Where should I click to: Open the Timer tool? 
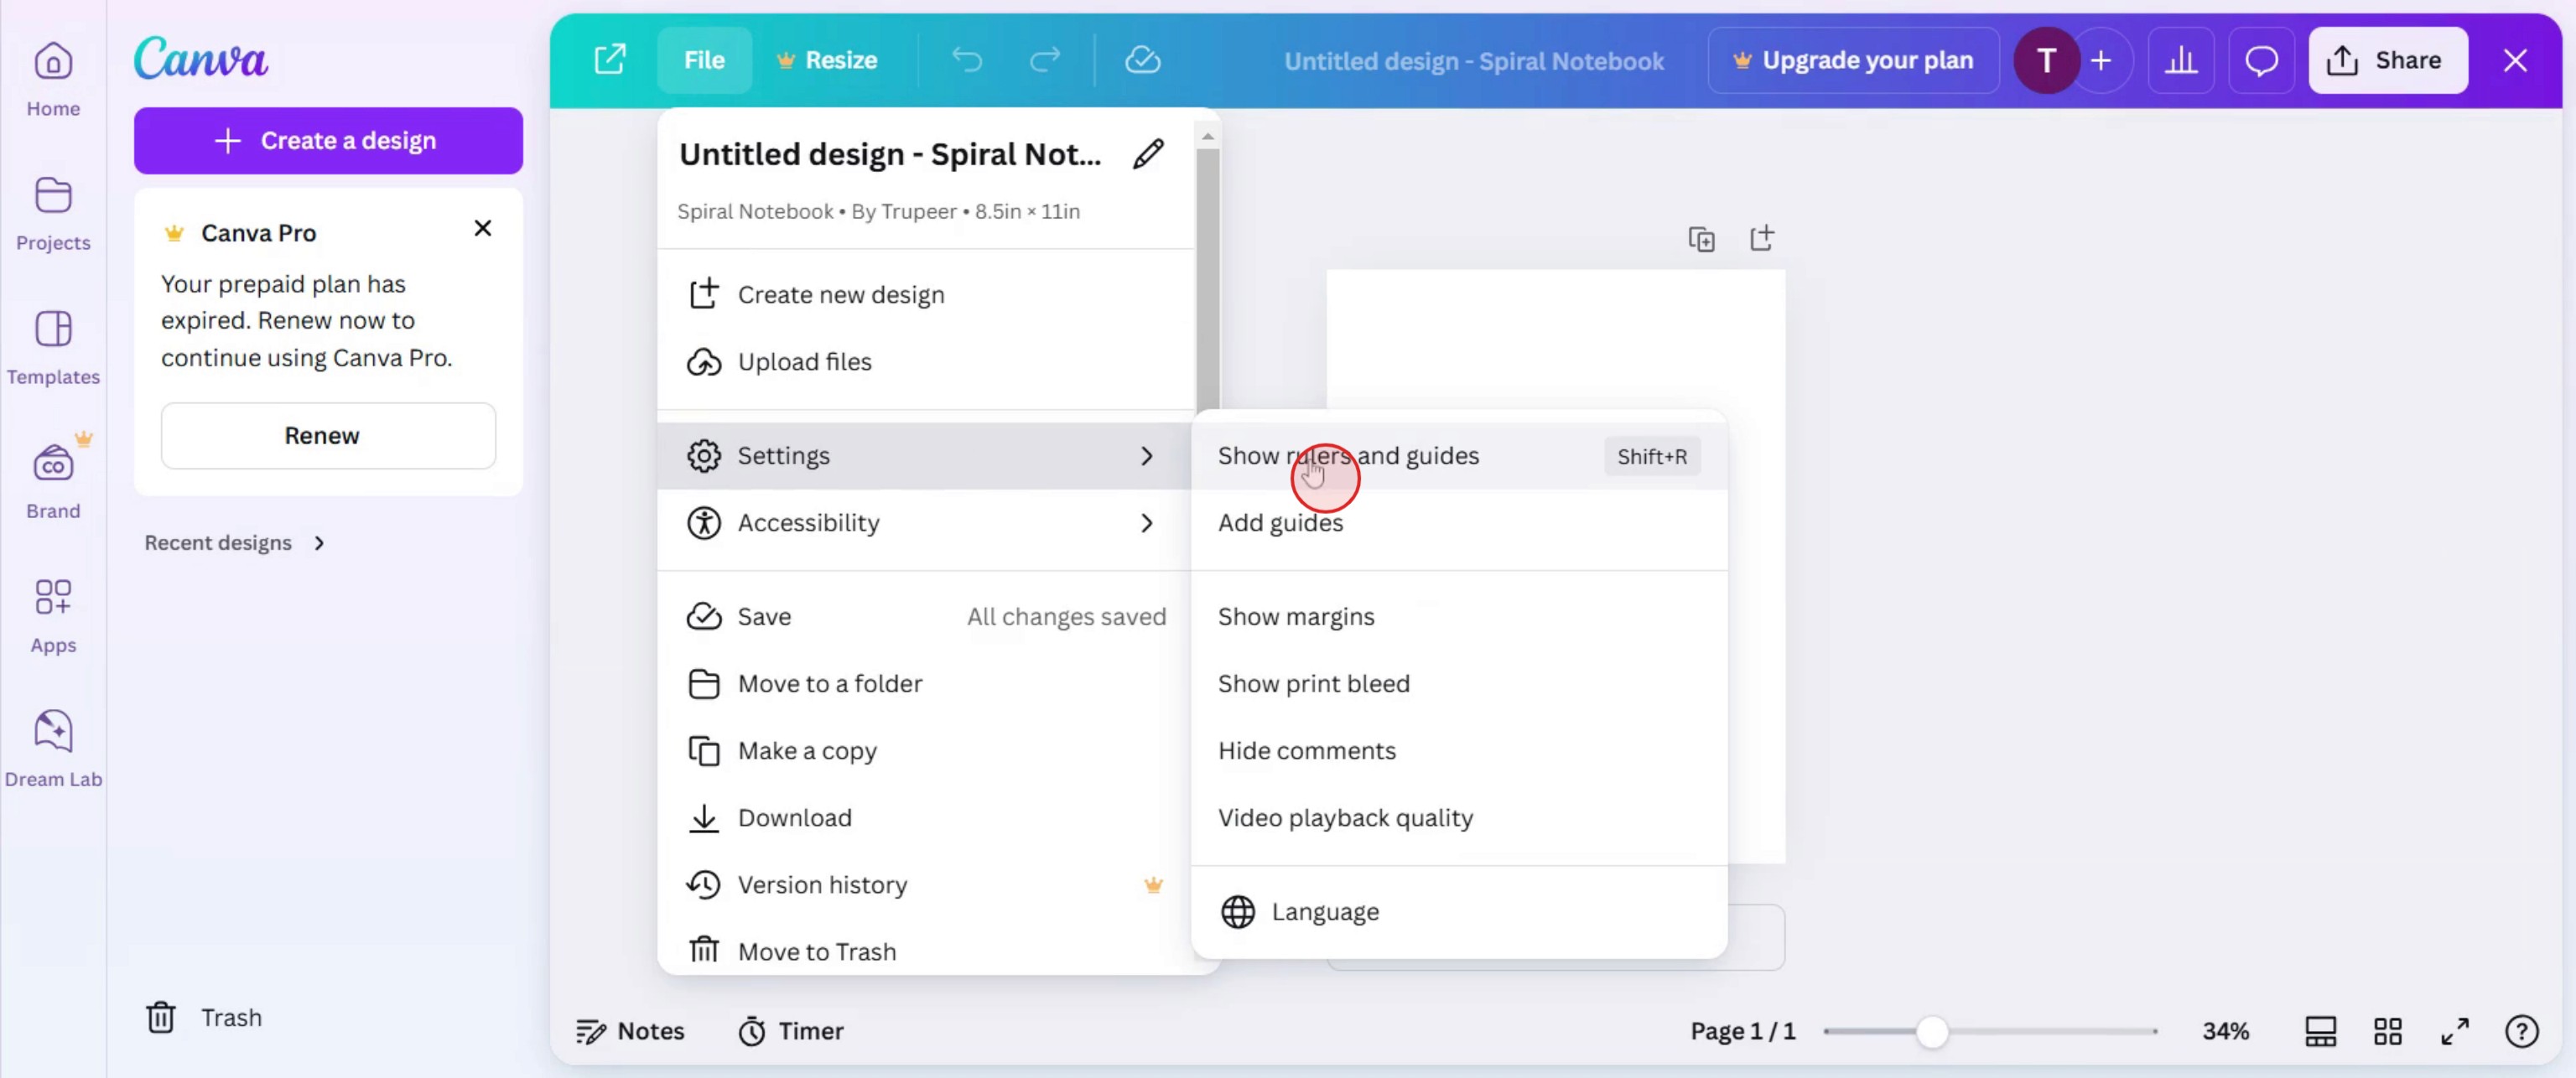point(791,1031)
